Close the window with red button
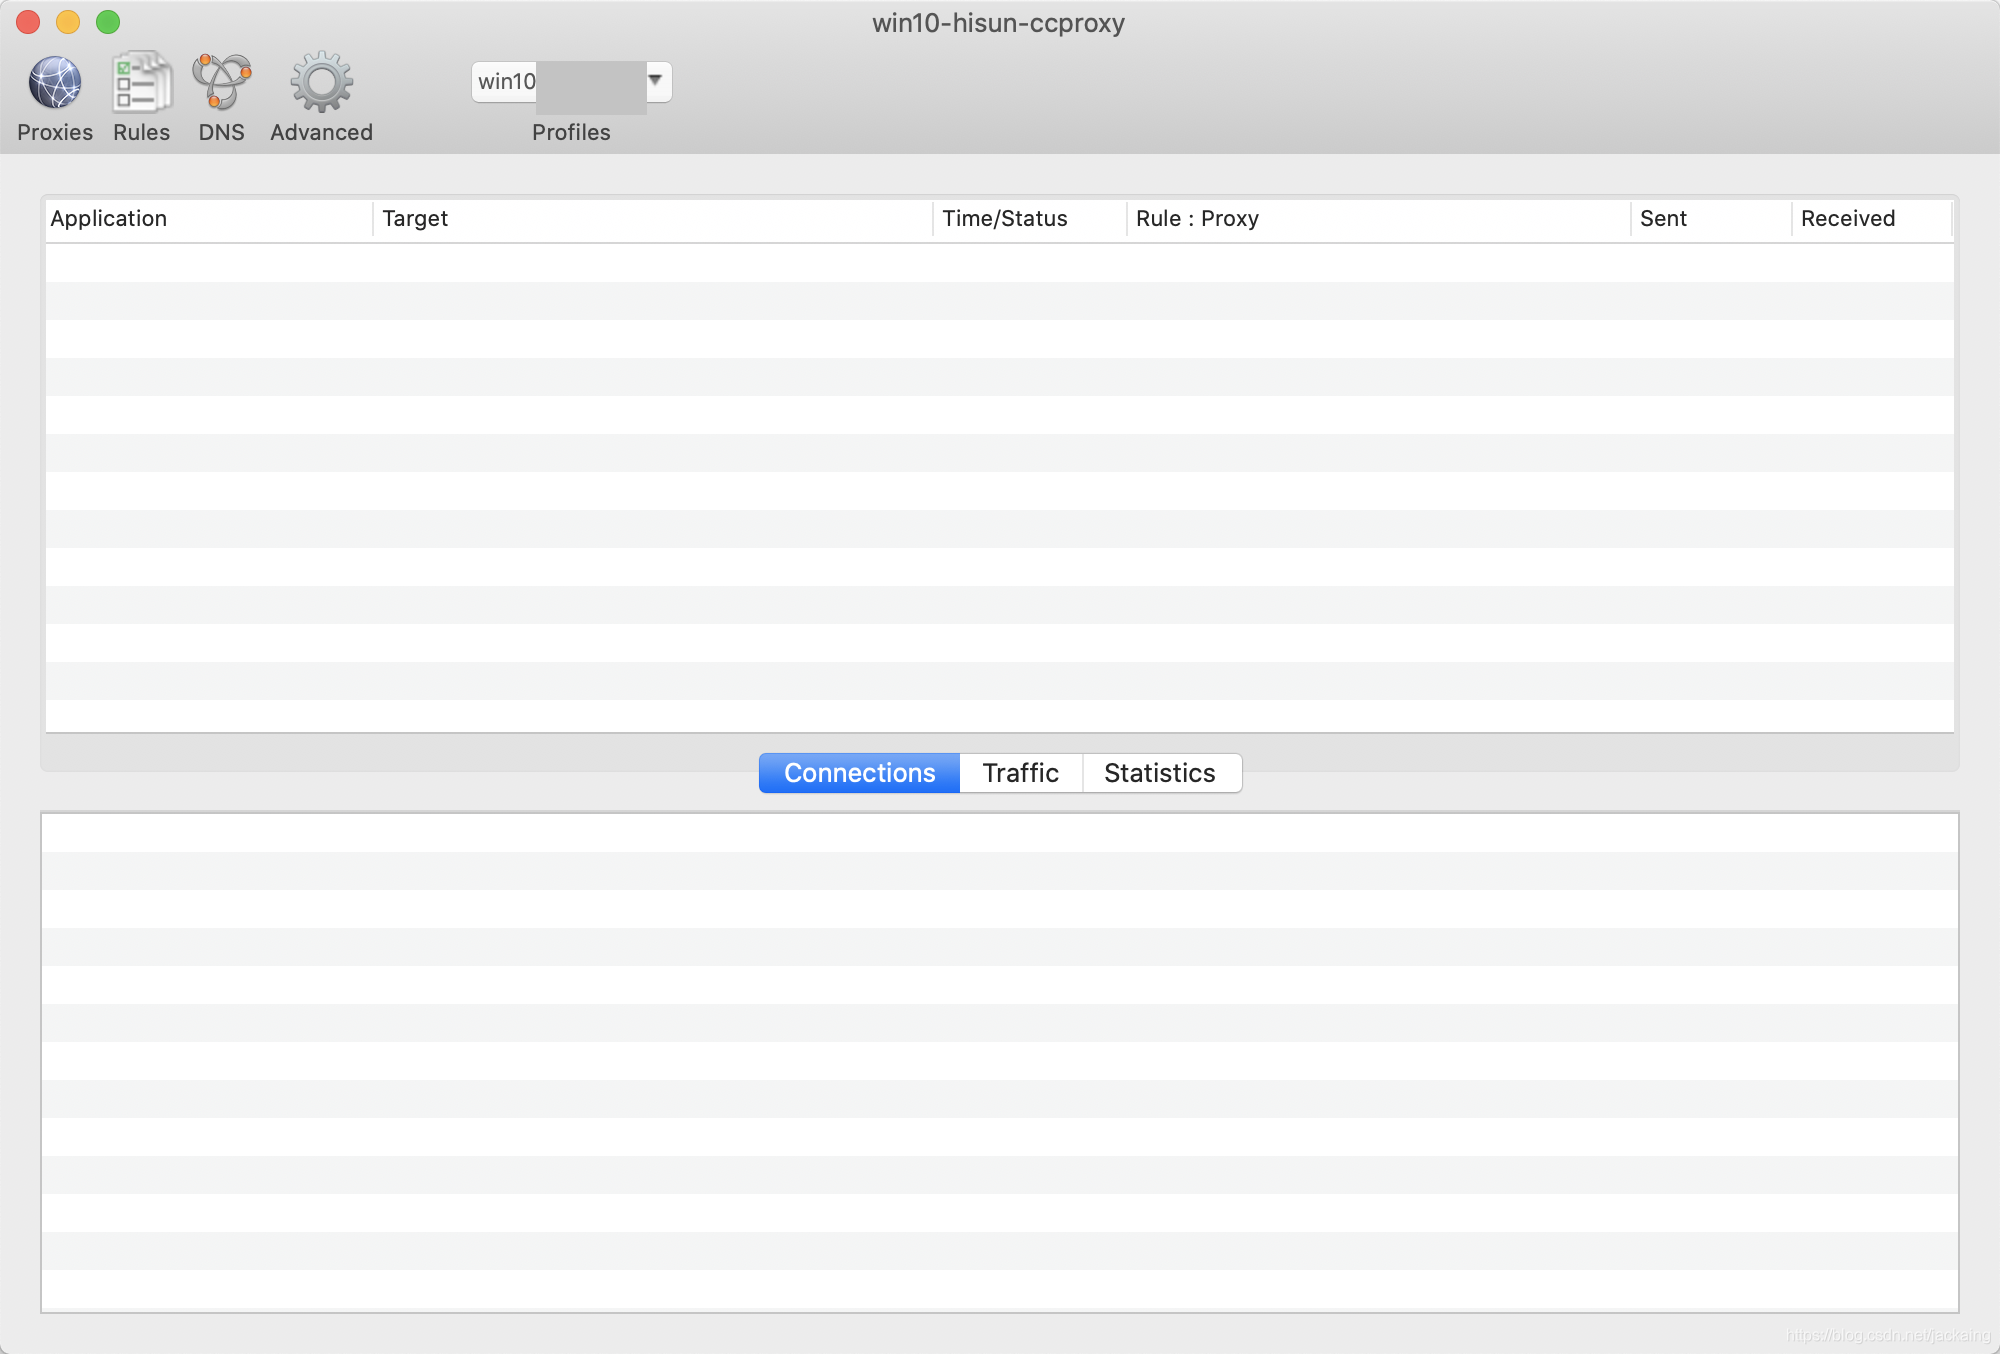2000x1354 pixels. coord(28,22)
